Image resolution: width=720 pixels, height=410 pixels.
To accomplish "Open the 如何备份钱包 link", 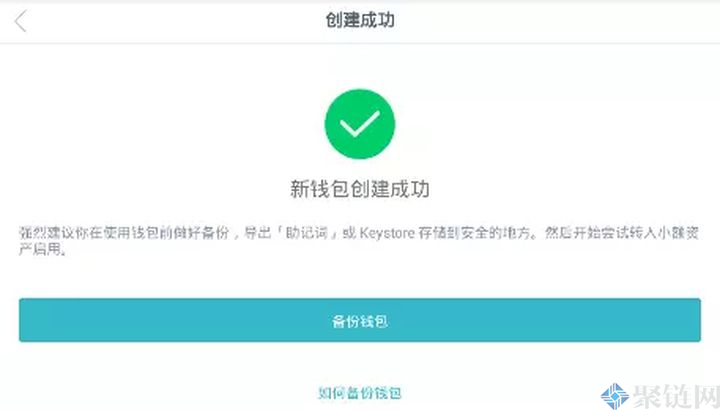I will pyautogui.click(x=360, y=393).
